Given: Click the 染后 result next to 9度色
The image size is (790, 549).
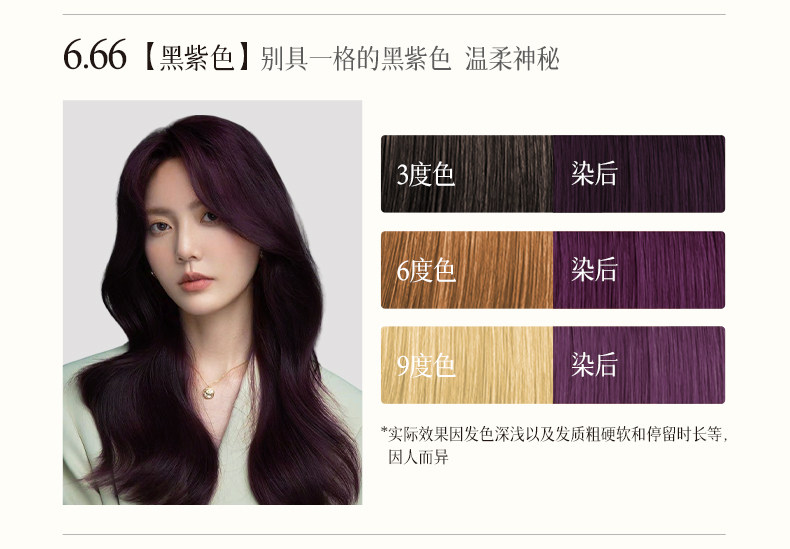Looking at the screenshot, I should click(x=639, y=365).
